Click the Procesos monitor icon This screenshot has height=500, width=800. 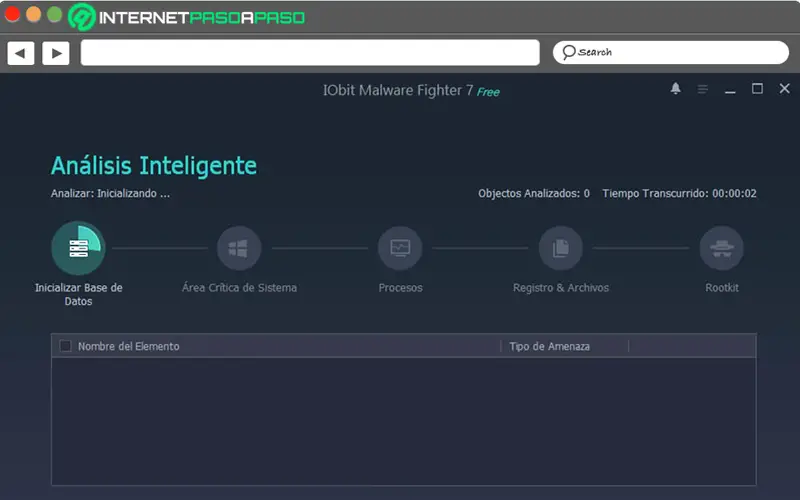(x=400, y=248)
